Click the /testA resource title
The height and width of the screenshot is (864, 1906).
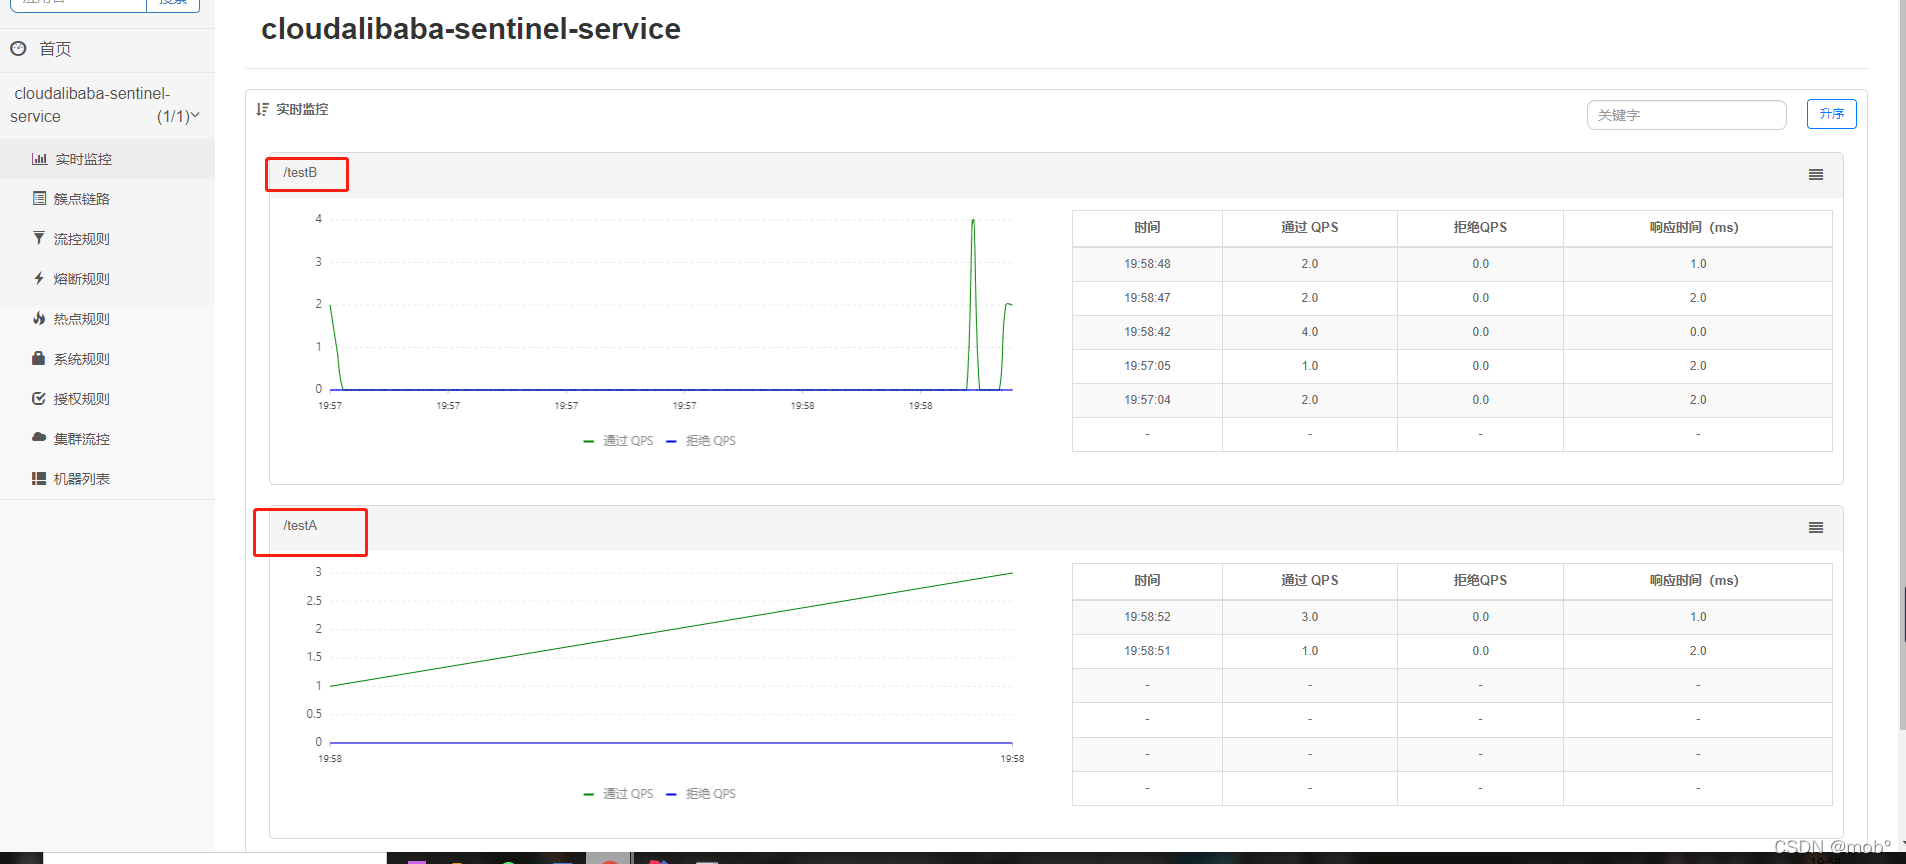(300, 525)
